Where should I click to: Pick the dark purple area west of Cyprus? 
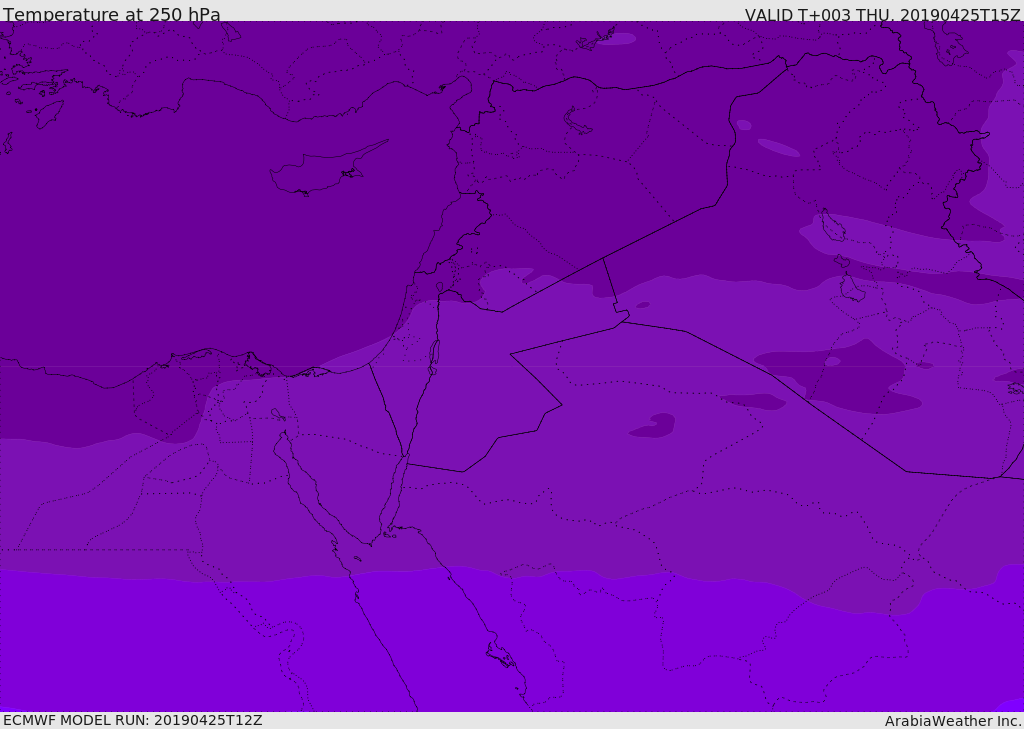(x=150, y=200)
